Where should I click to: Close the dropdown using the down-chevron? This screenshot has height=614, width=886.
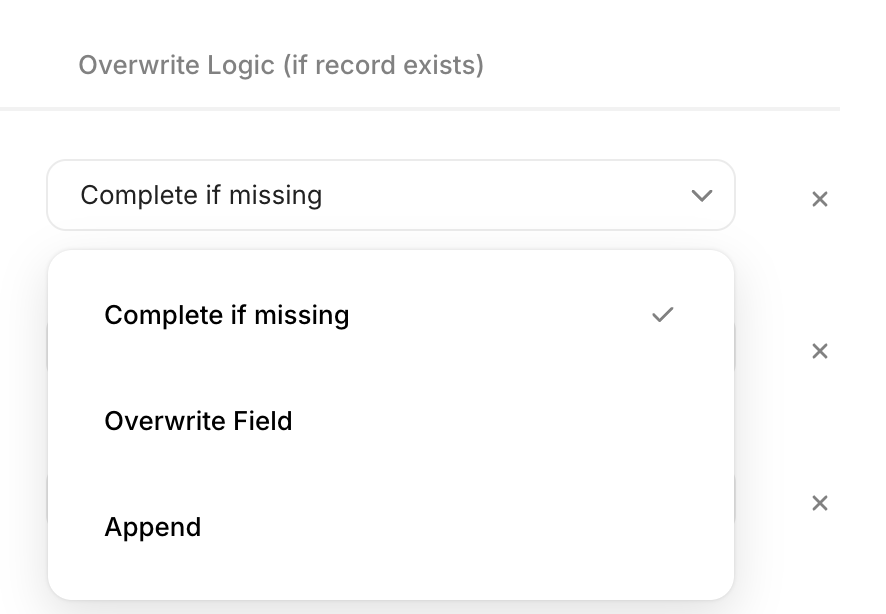702,195
